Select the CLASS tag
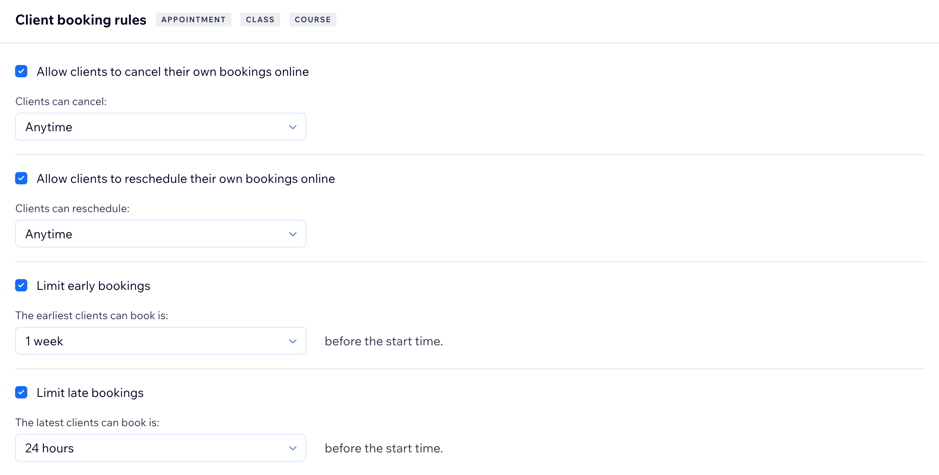 (260, 20)
